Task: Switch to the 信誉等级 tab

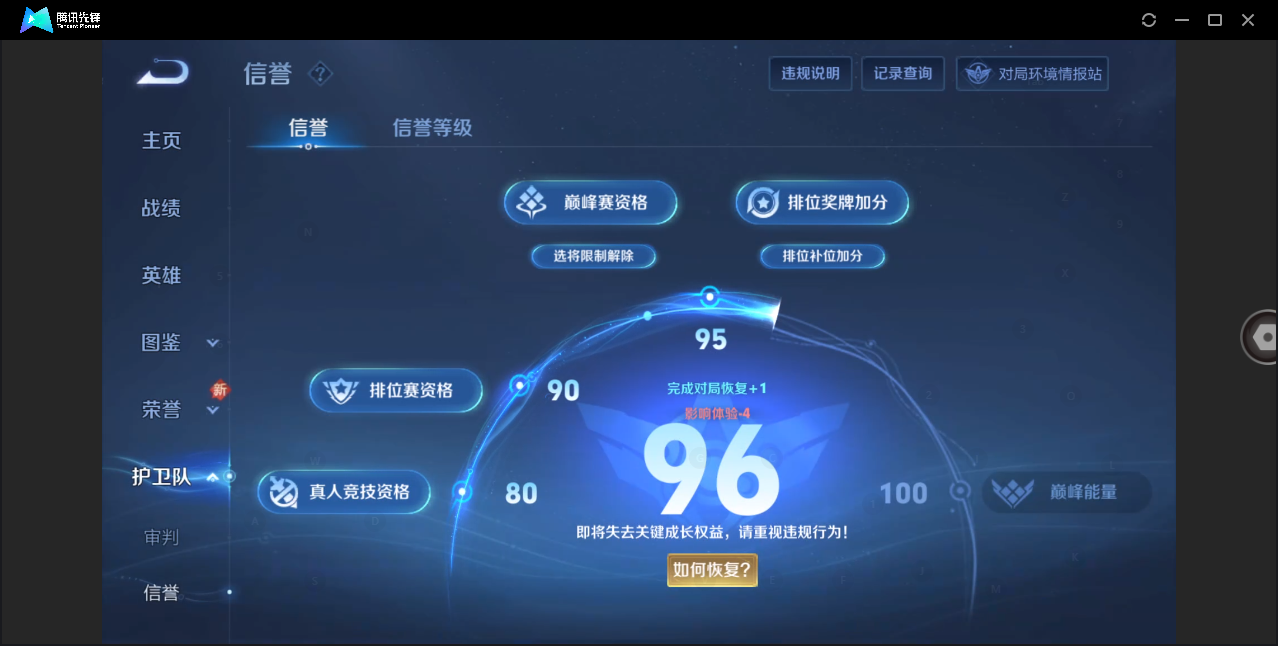Action: click(432, 128)
